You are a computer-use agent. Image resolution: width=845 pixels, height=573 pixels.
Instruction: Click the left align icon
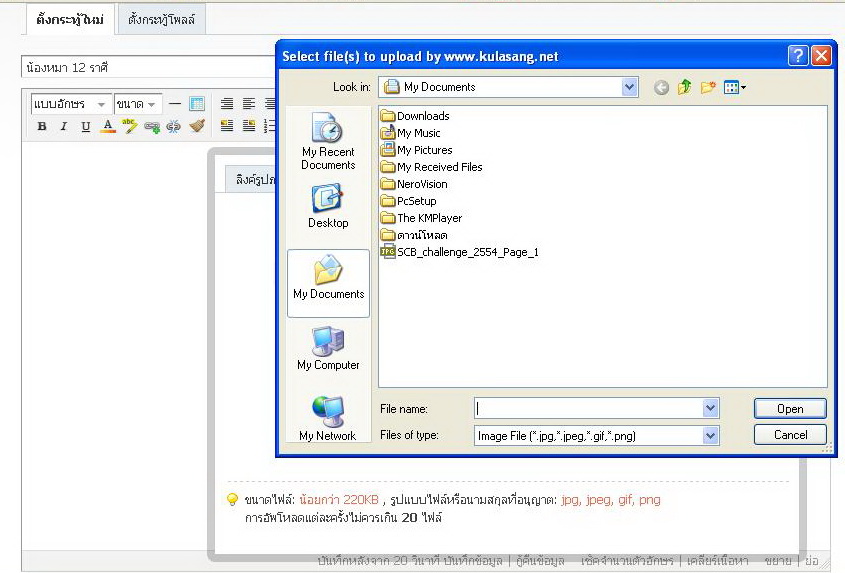[249, 103]
